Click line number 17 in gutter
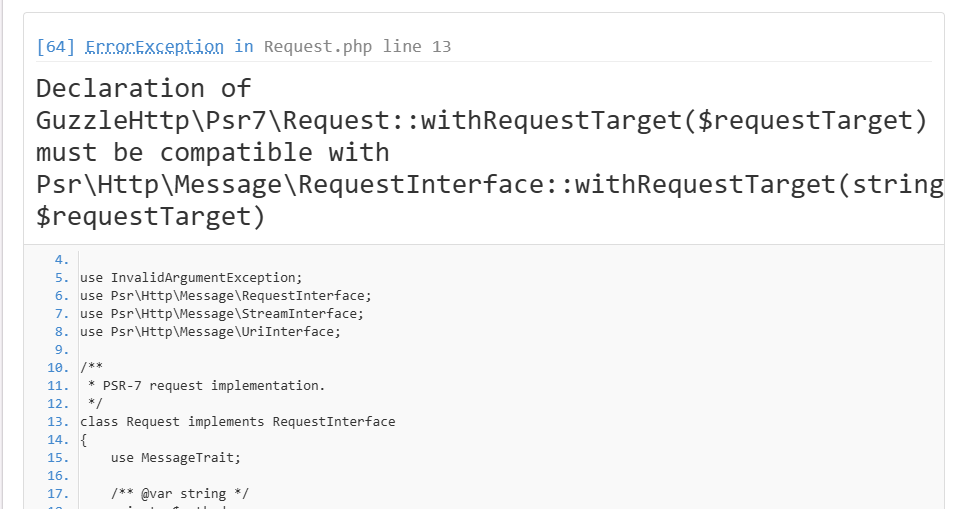The image size is (960, 509). 58,494
